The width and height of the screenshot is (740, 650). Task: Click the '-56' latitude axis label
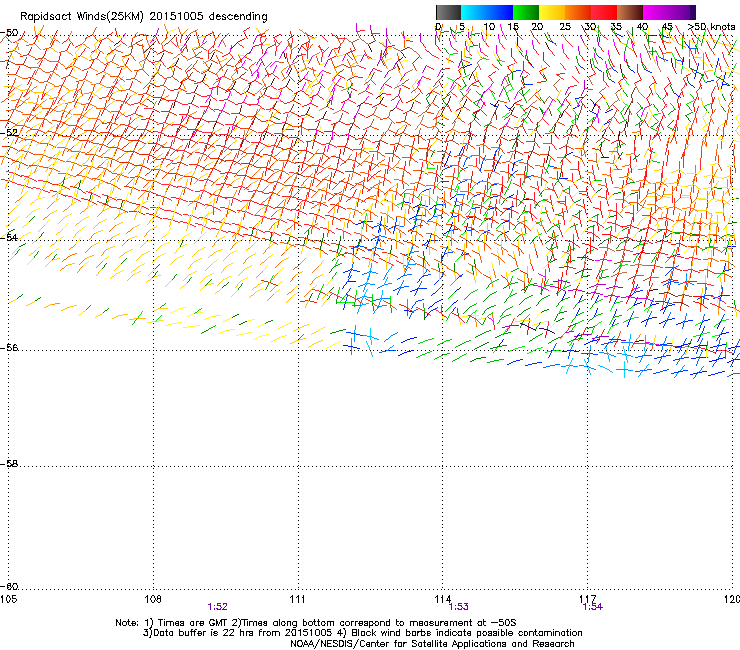[x=9, y=347]
